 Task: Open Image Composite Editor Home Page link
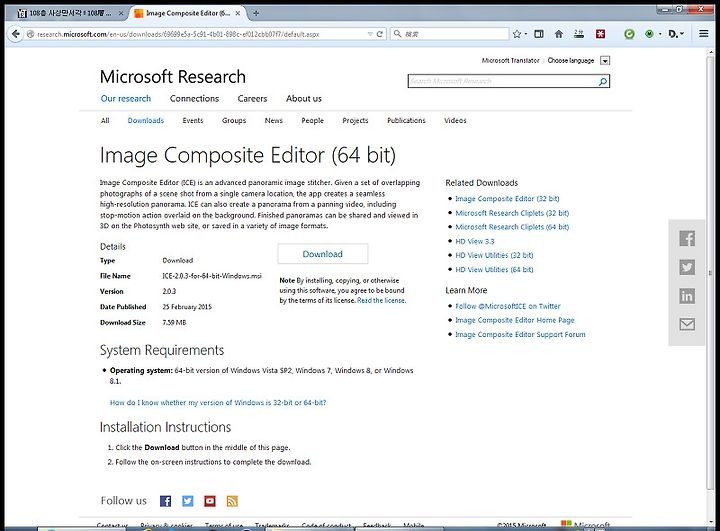click(515, 320)
